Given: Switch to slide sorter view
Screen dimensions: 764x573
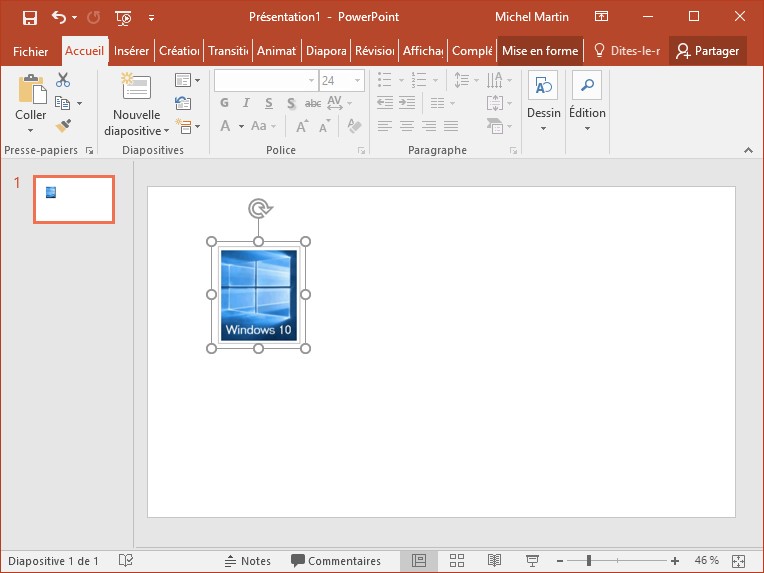Looking at the screenshot, I should tap(457, 561).
